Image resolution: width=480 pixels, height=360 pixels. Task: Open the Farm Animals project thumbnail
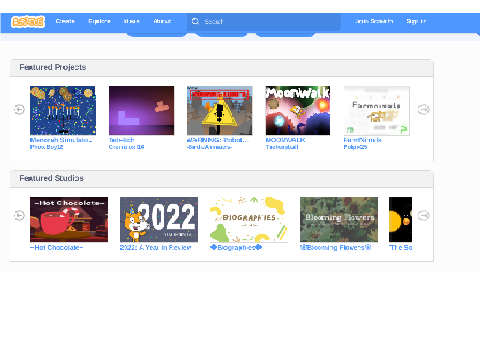point(377,110)
